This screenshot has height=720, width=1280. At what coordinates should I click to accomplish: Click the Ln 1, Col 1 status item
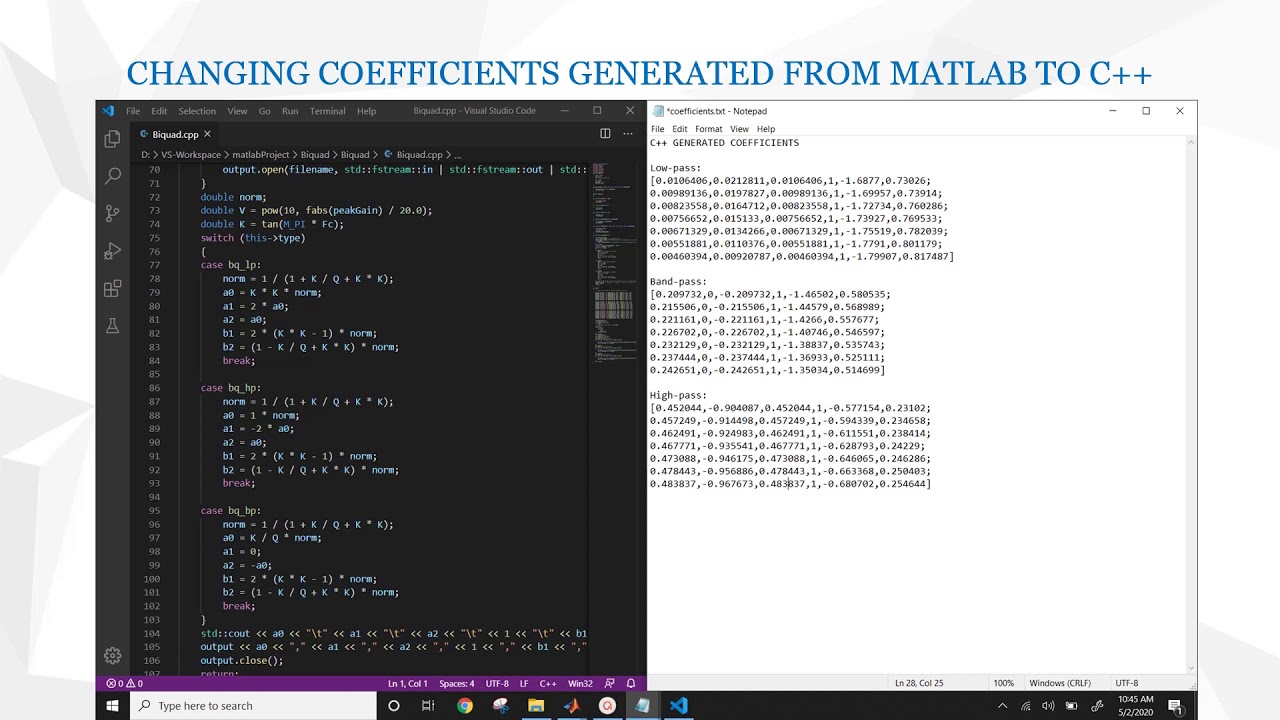pos(407,683)
